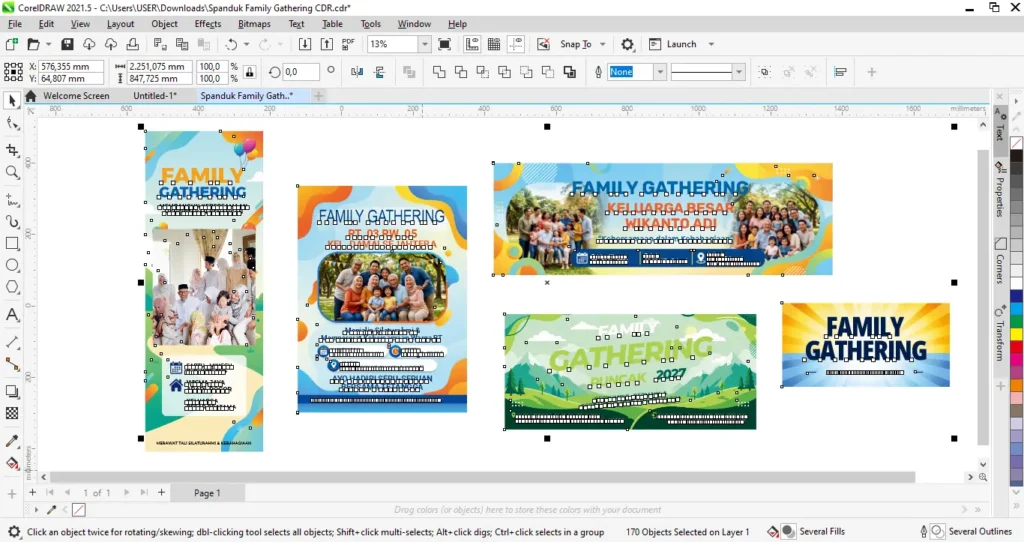
Task: Click the Mirror horizontally icon
Action: point(357,72)
